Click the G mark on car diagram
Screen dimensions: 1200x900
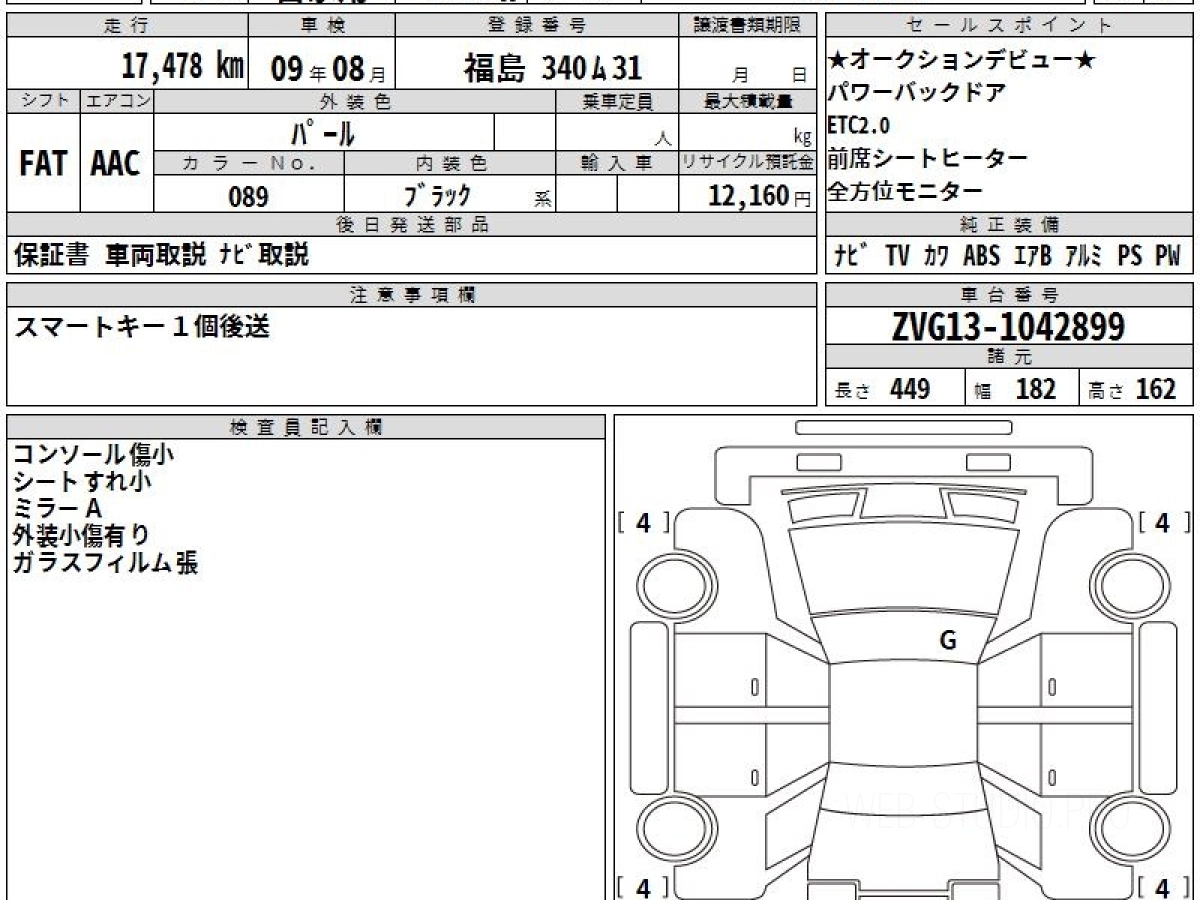coord(948,641)
